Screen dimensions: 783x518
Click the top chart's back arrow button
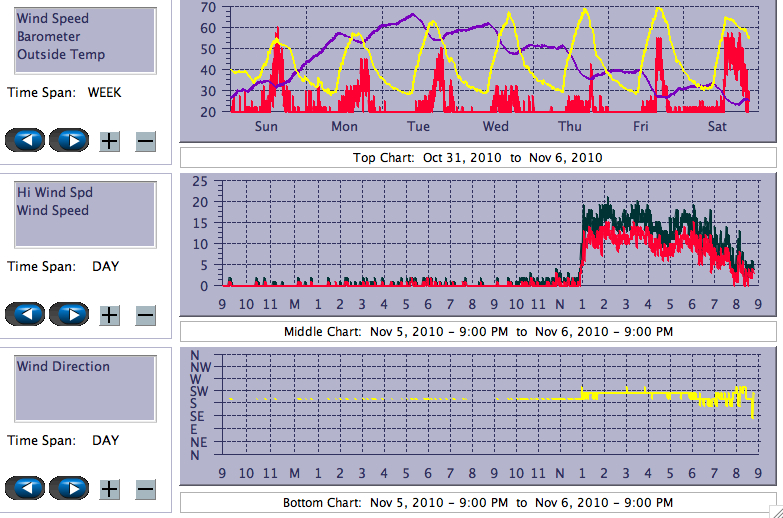26,140
